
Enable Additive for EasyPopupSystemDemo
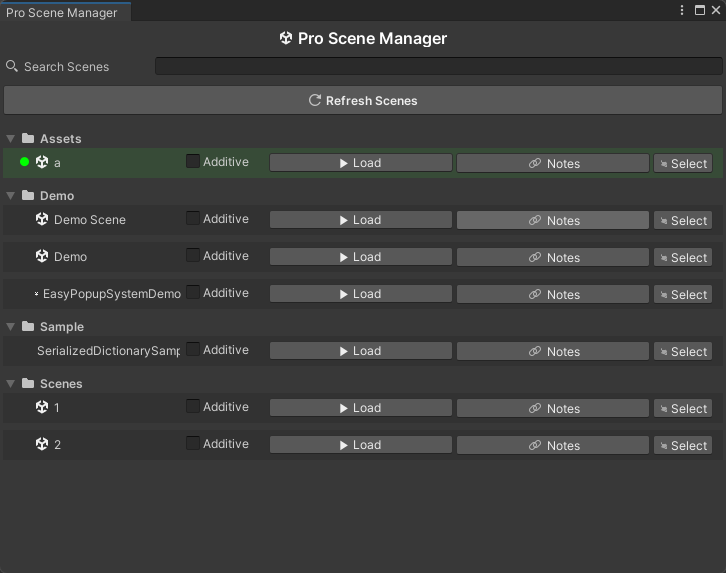[193, 292]
